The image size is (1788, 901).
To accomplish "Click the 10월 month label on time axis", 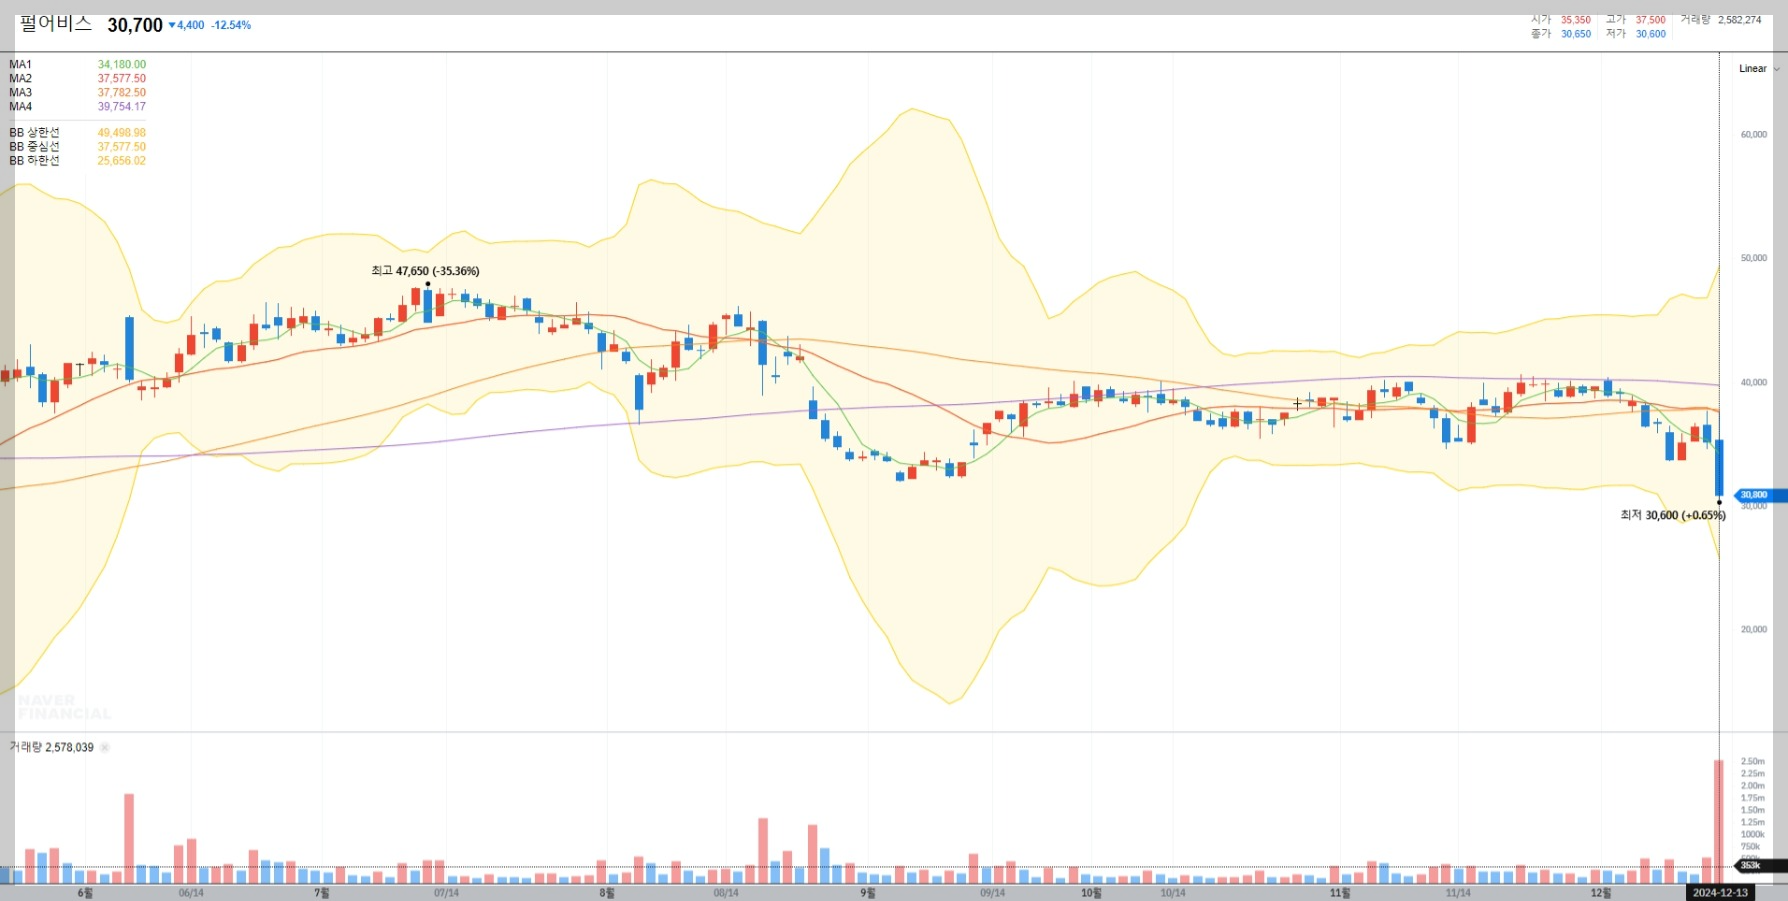I will 1091,893.
